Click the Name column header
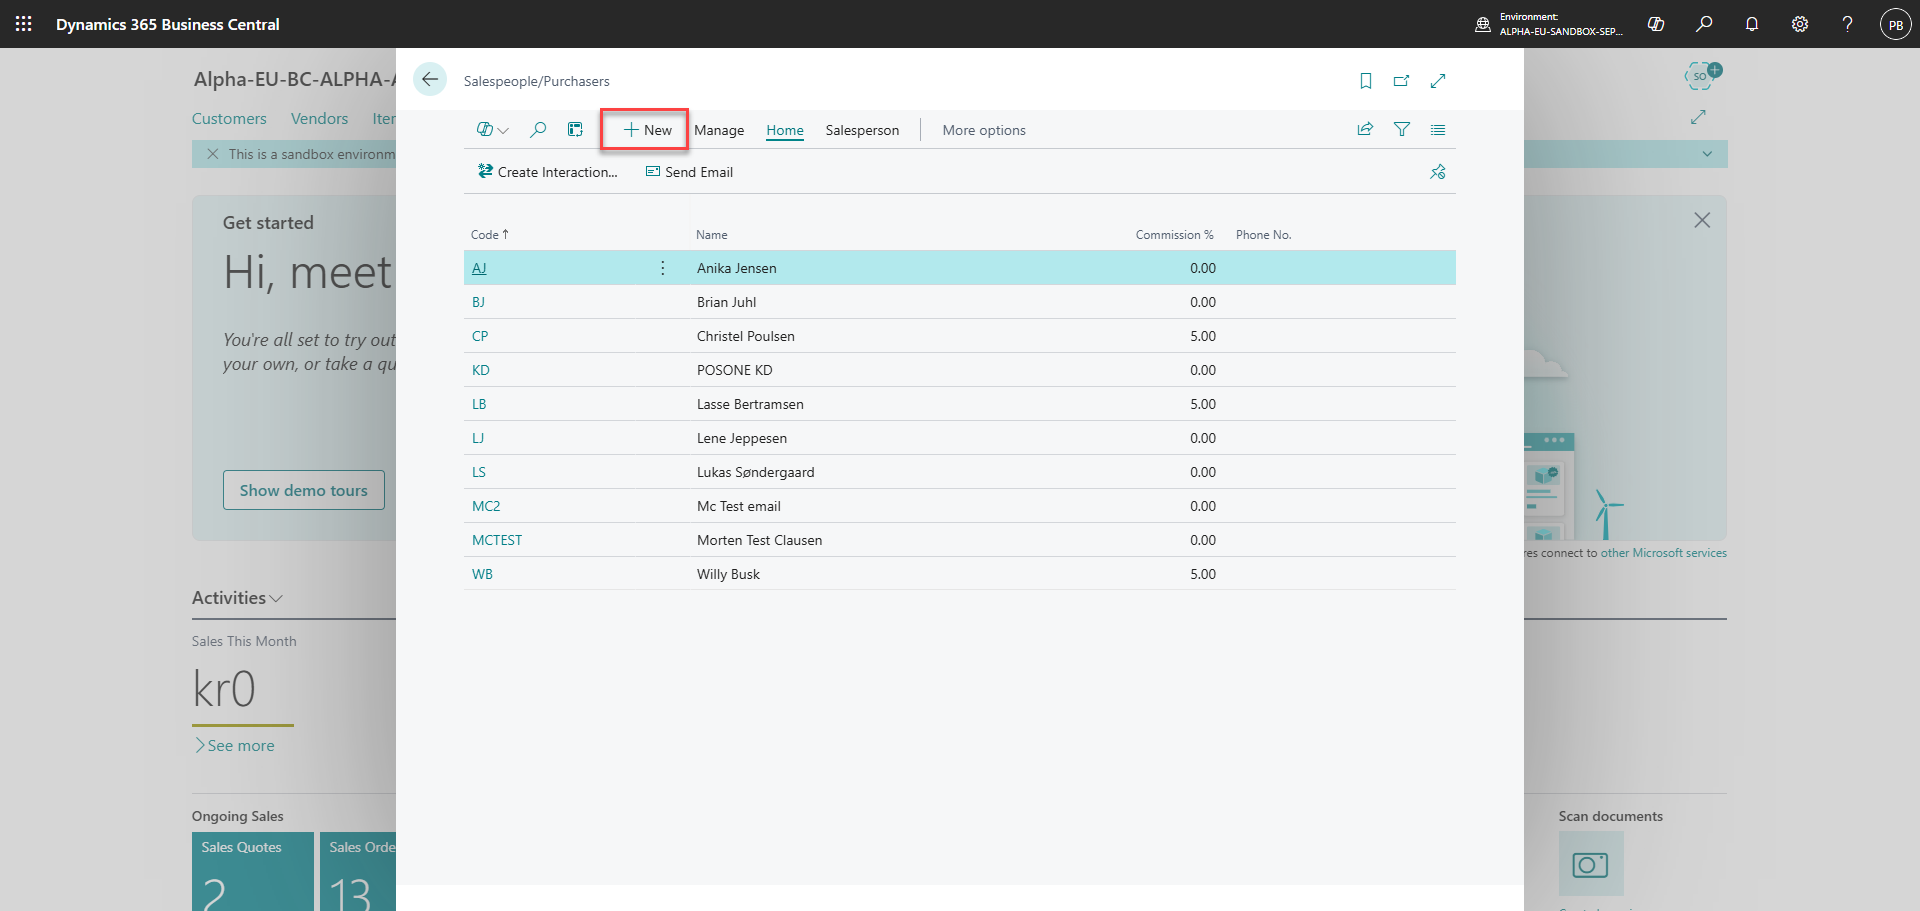 click(712, 235)
